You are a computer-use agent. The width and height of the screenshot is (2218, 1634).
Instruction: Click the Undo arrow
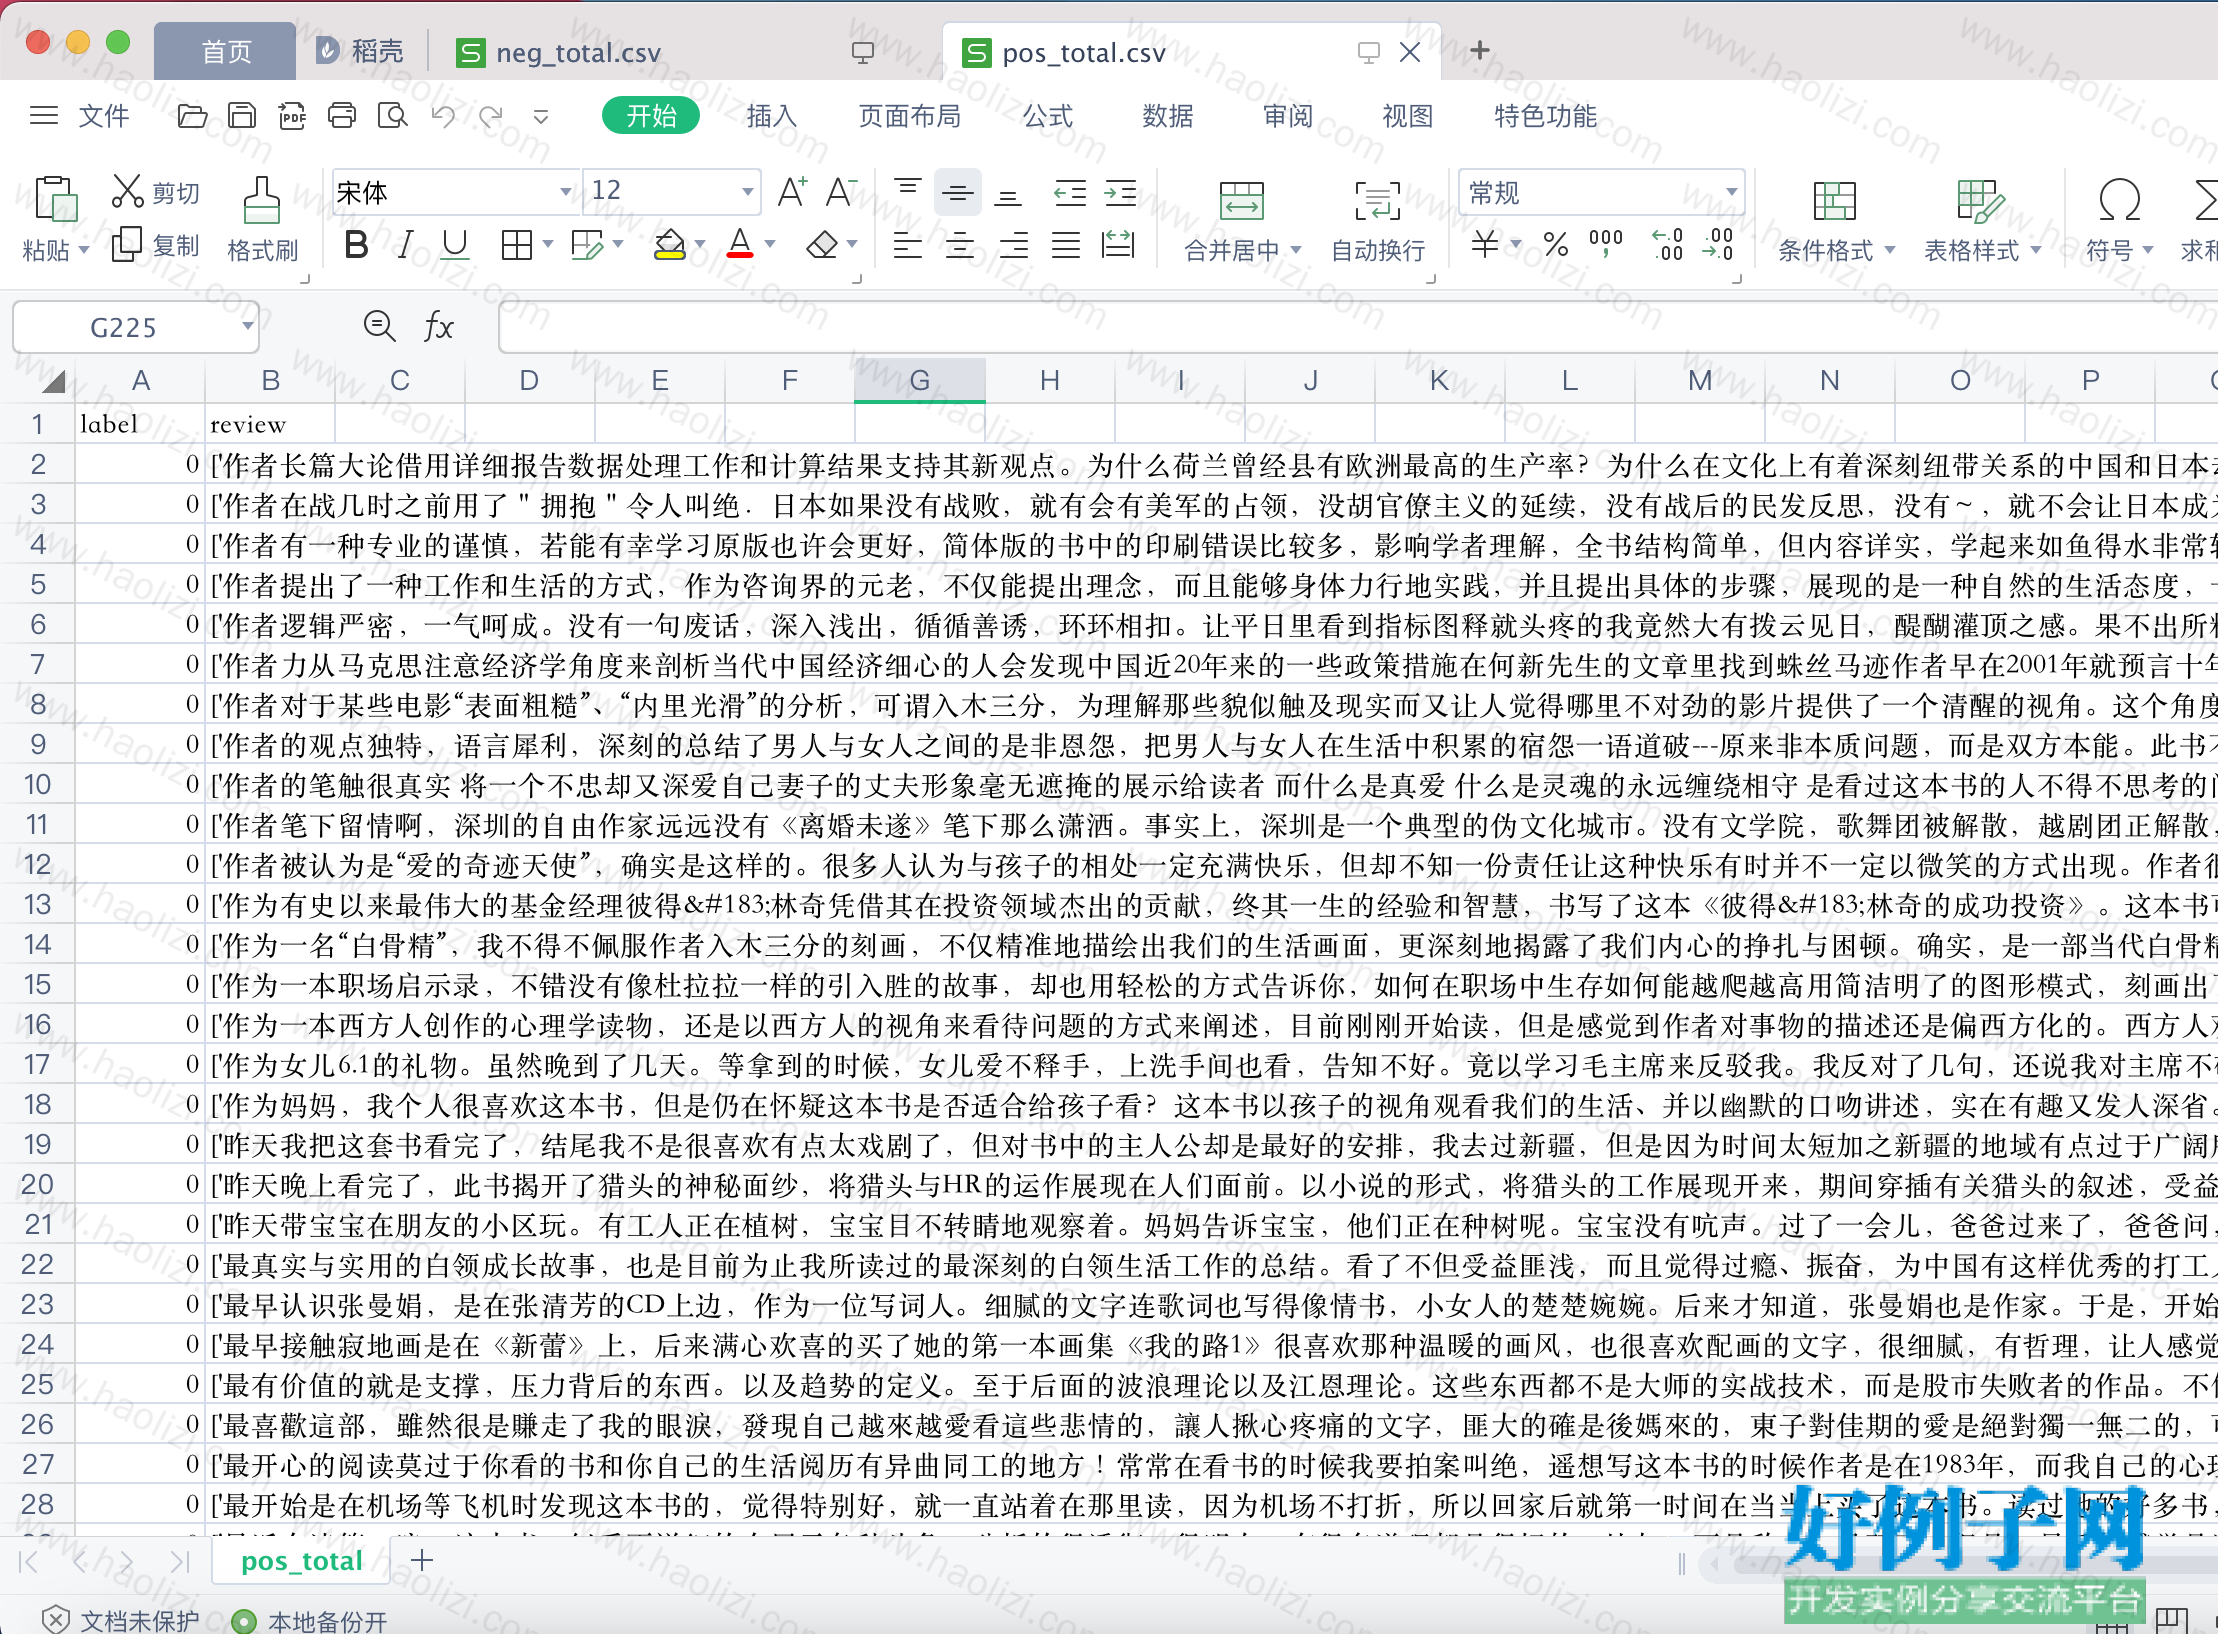point(443,116)
